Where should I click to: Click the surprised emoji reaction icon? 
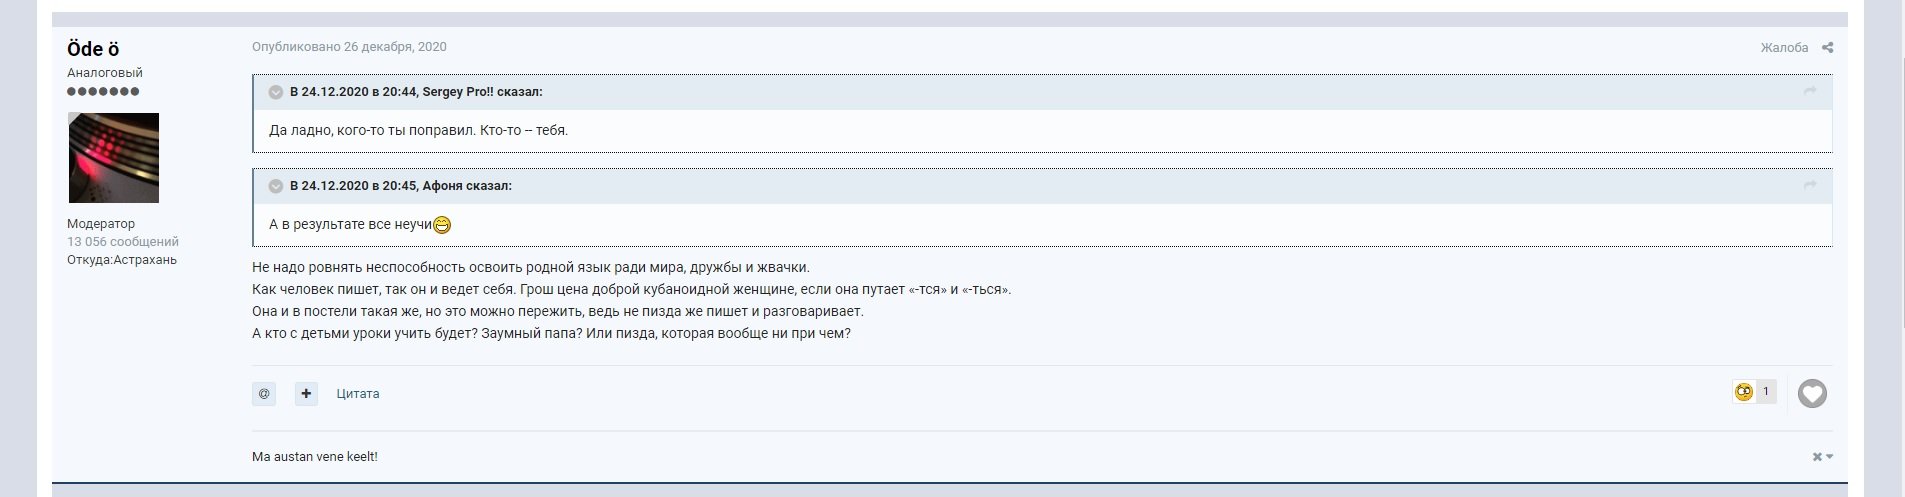[x=1744, y=392]
